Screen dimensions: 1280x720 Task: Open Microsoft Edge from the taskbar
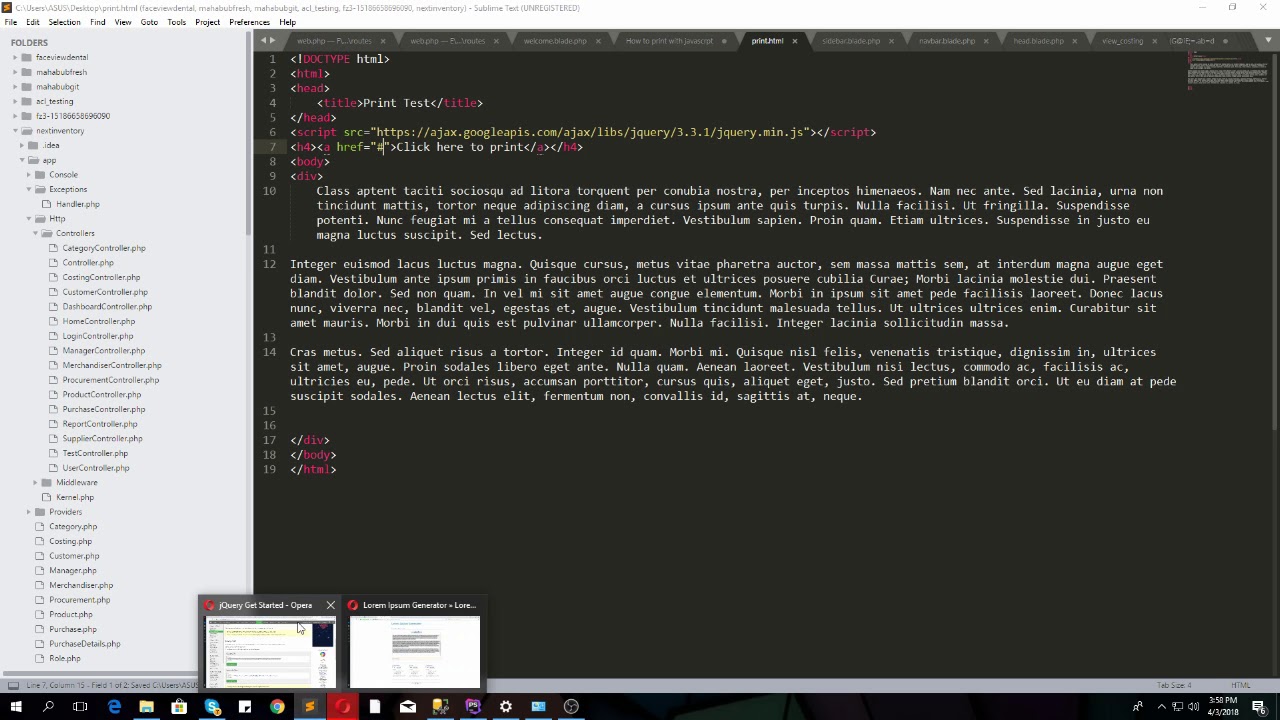tap(114, 707)
